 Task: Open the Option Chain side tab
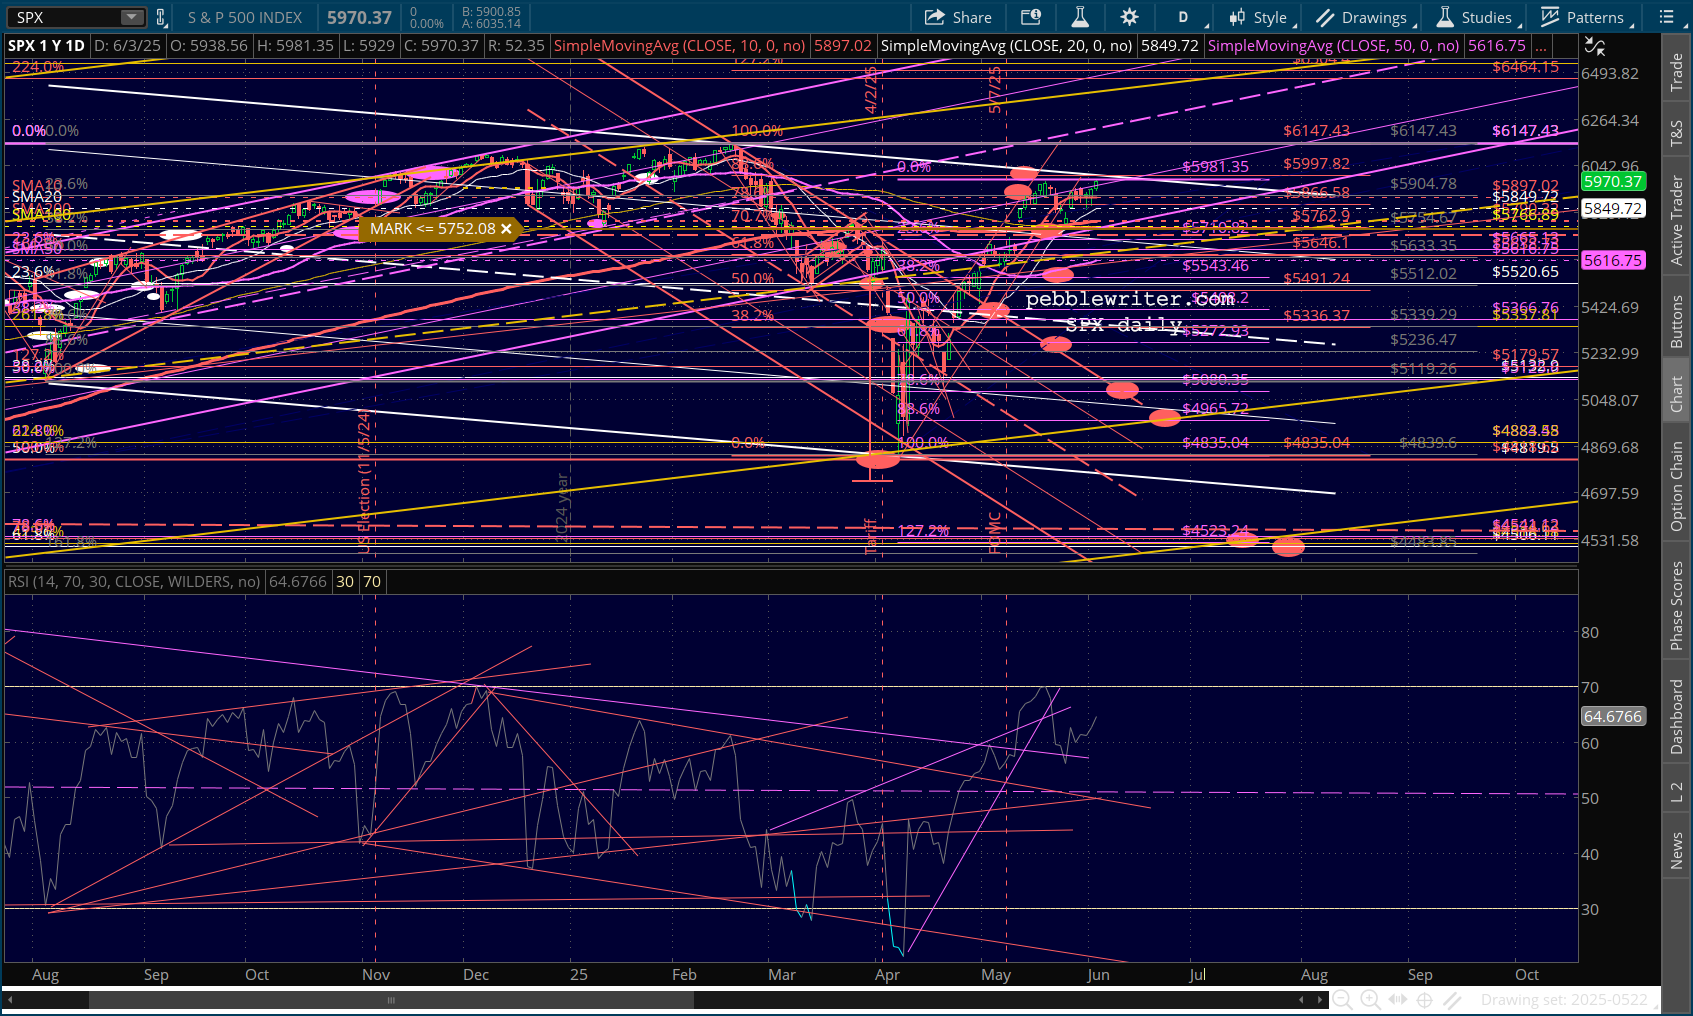(1677, 487)
